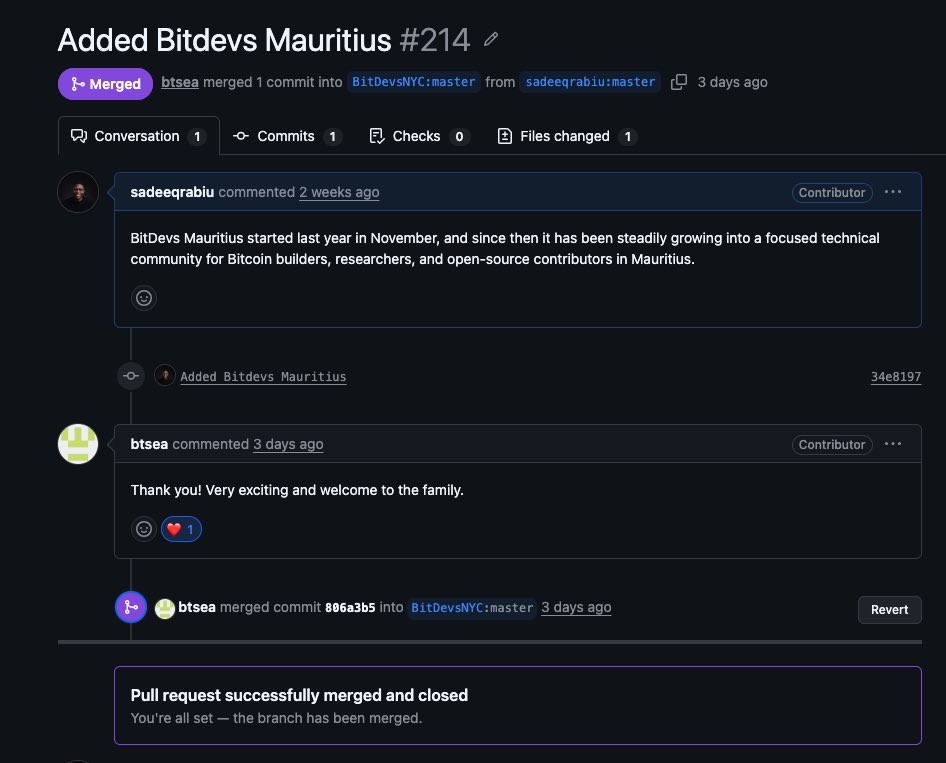Open merged commit hash 806a3b5
The width and height of the screenshot is (946, 763).
tap(350, 607)
